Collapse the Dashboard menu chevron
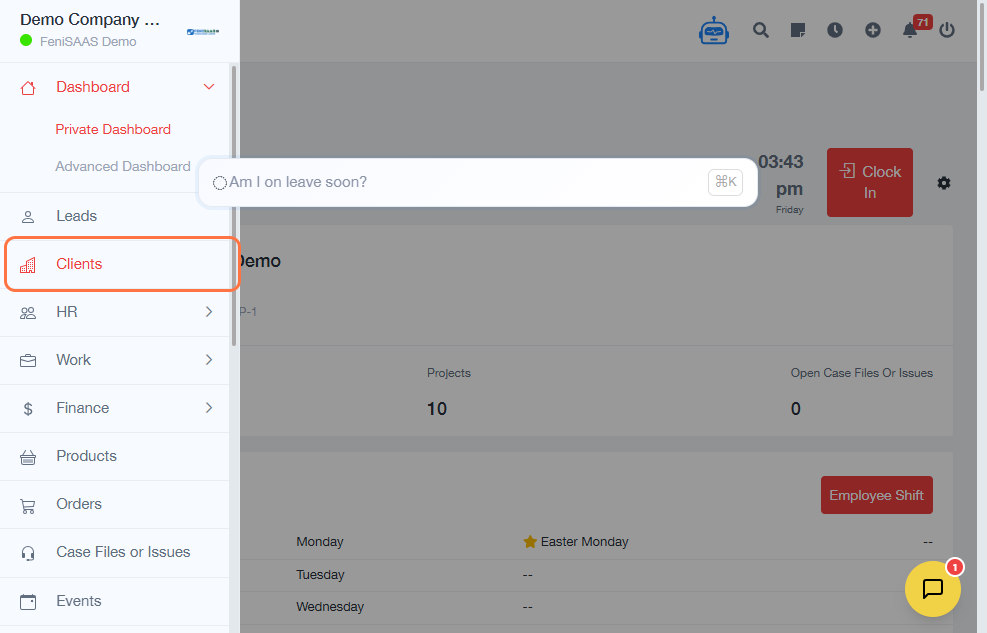This screenshot has width=987, height=633. click(x=209, y=87)
